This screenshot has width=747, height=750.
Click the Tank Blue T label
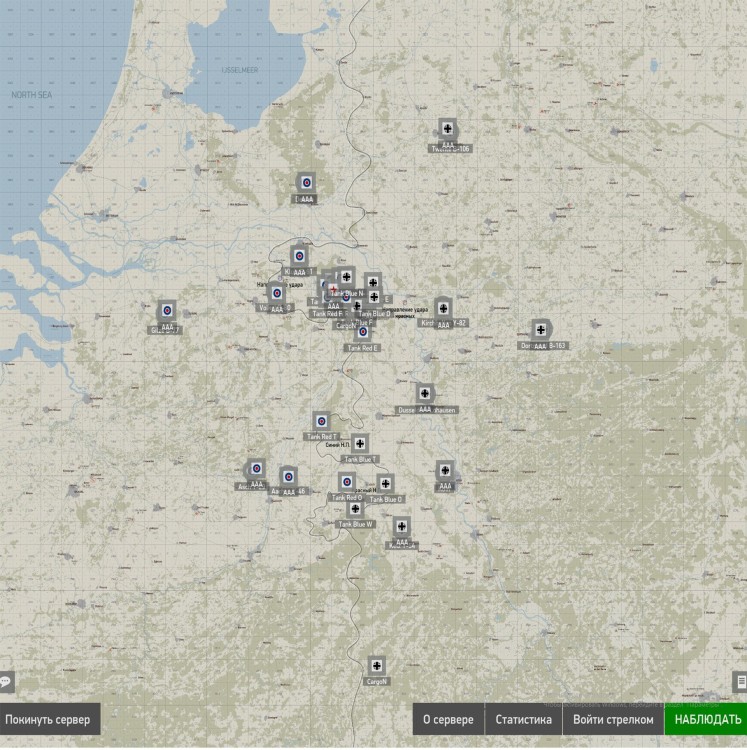(x=359, y=459)
